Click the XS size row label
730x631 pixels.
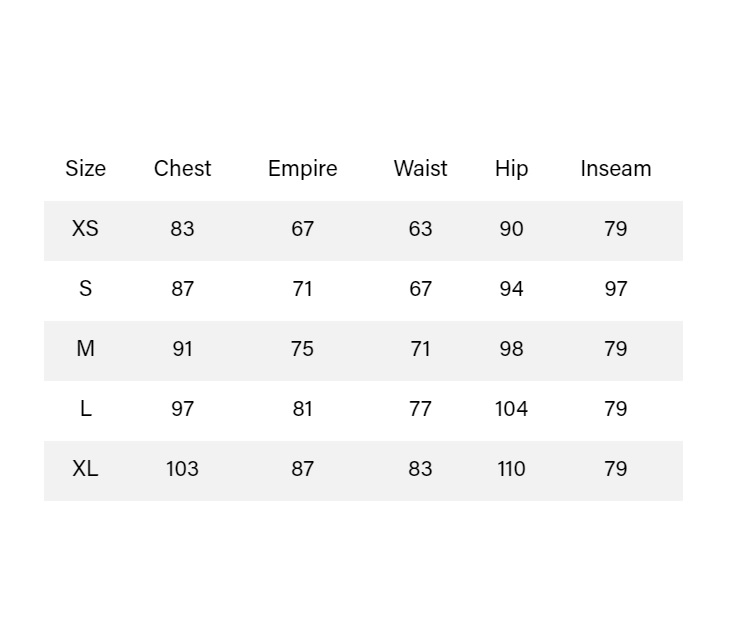[x=85, y=229]
